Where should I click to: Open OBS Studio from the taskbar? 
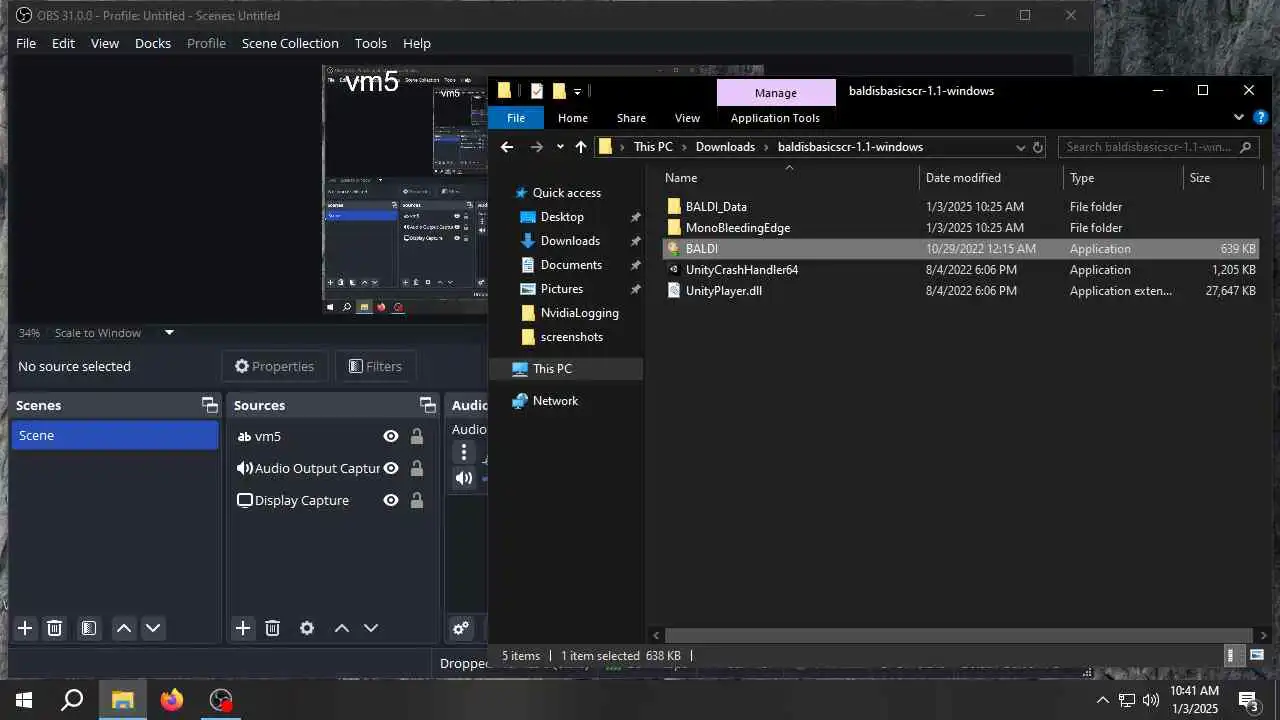[221, 700]
